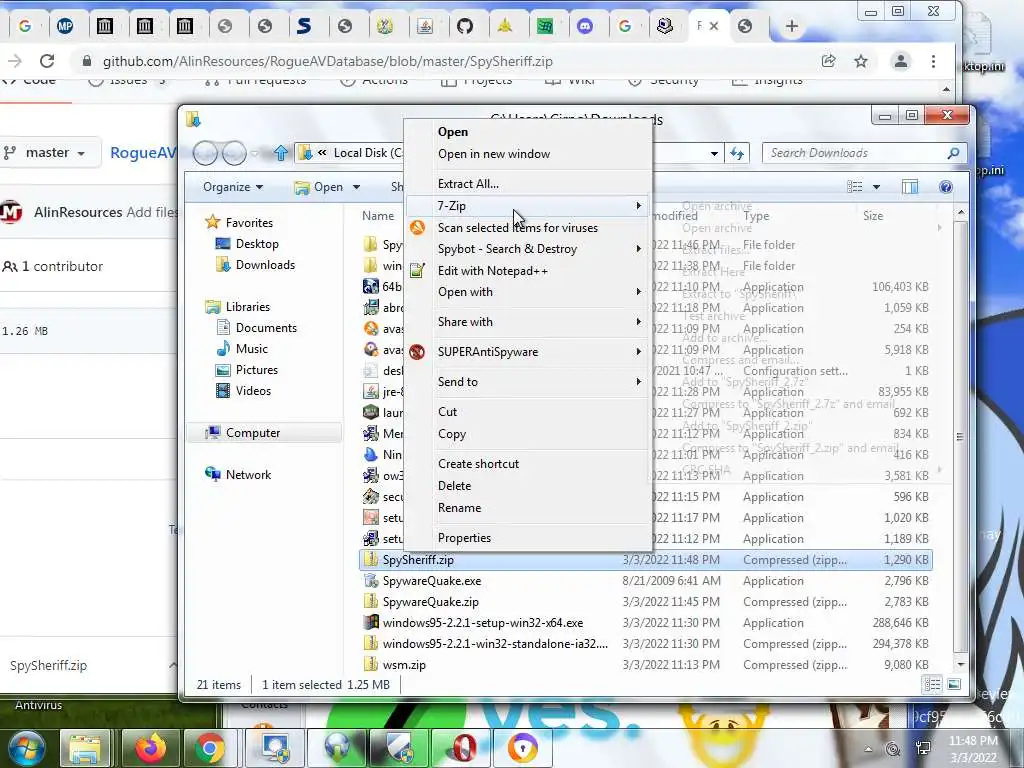Open Music library in sidebar
The width and height of the screenshot is (1024, 768).
[x=242, y=349]
